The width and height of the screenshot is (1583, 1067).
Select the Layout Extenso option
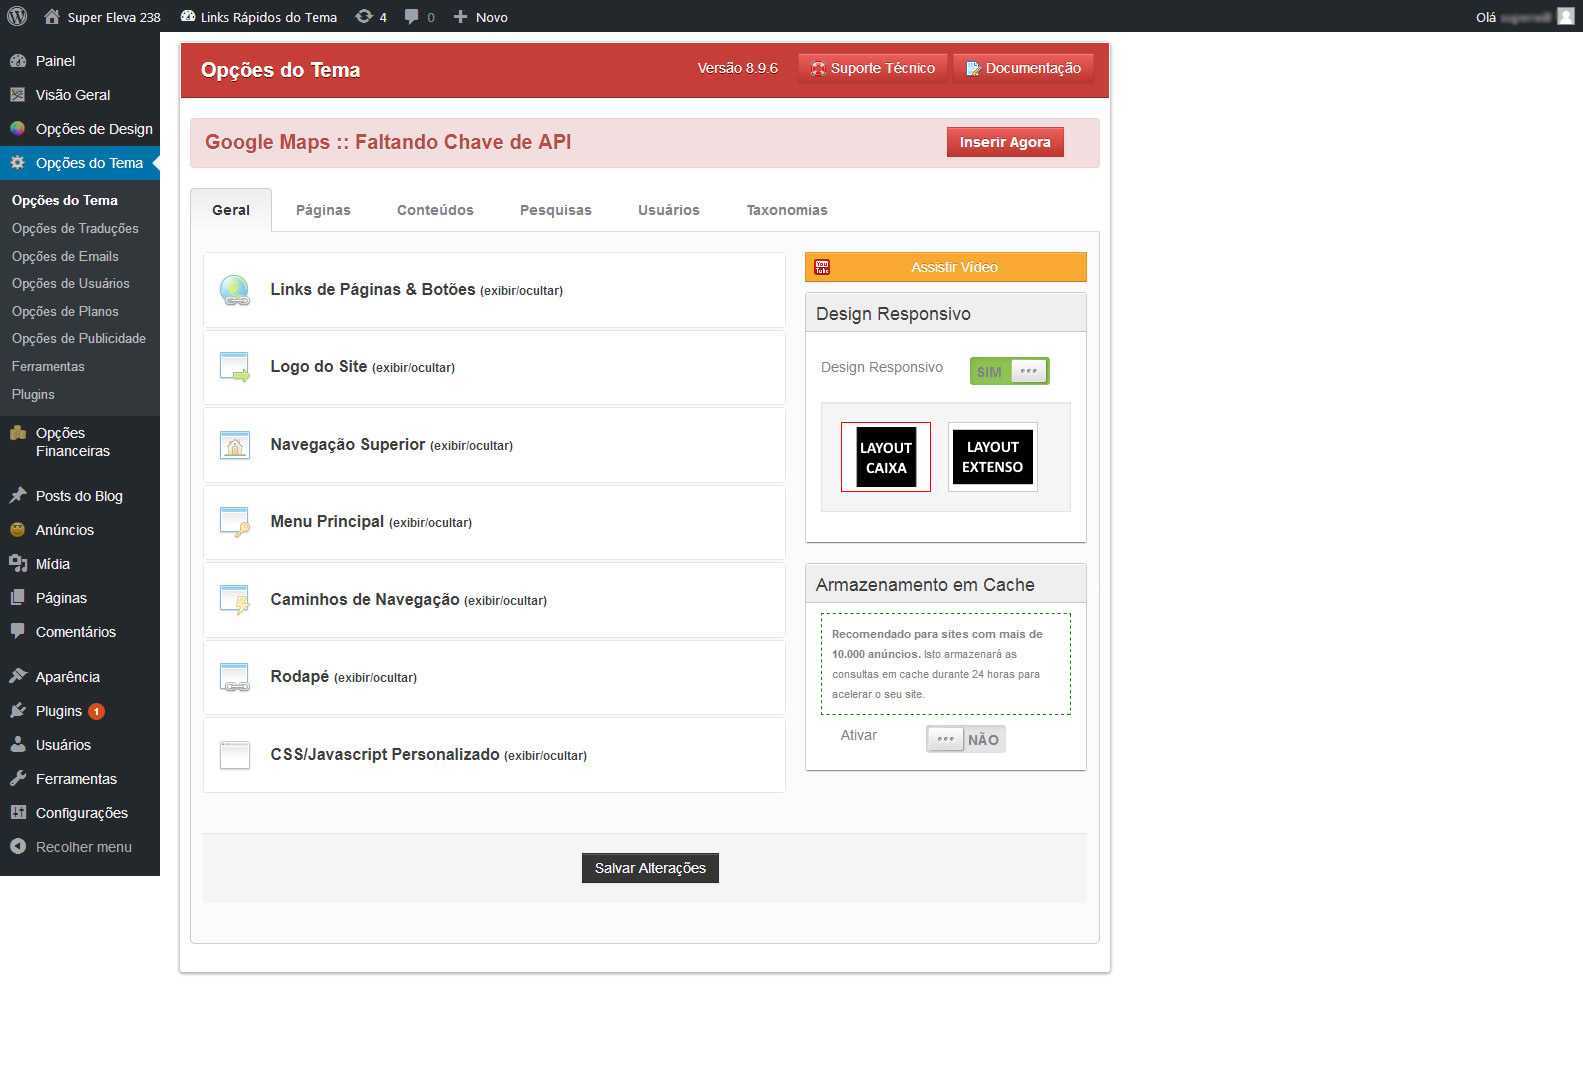(992, 457)
